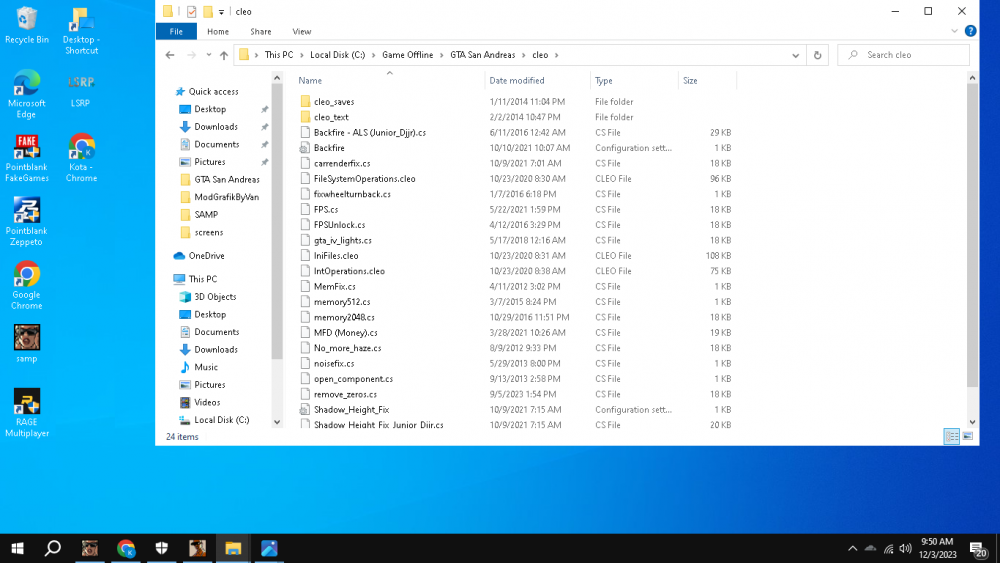Launch Microsoft Edge from desktop
Image resolution: width=1000 pixels, height=563 pixels.
click(27, 94)
